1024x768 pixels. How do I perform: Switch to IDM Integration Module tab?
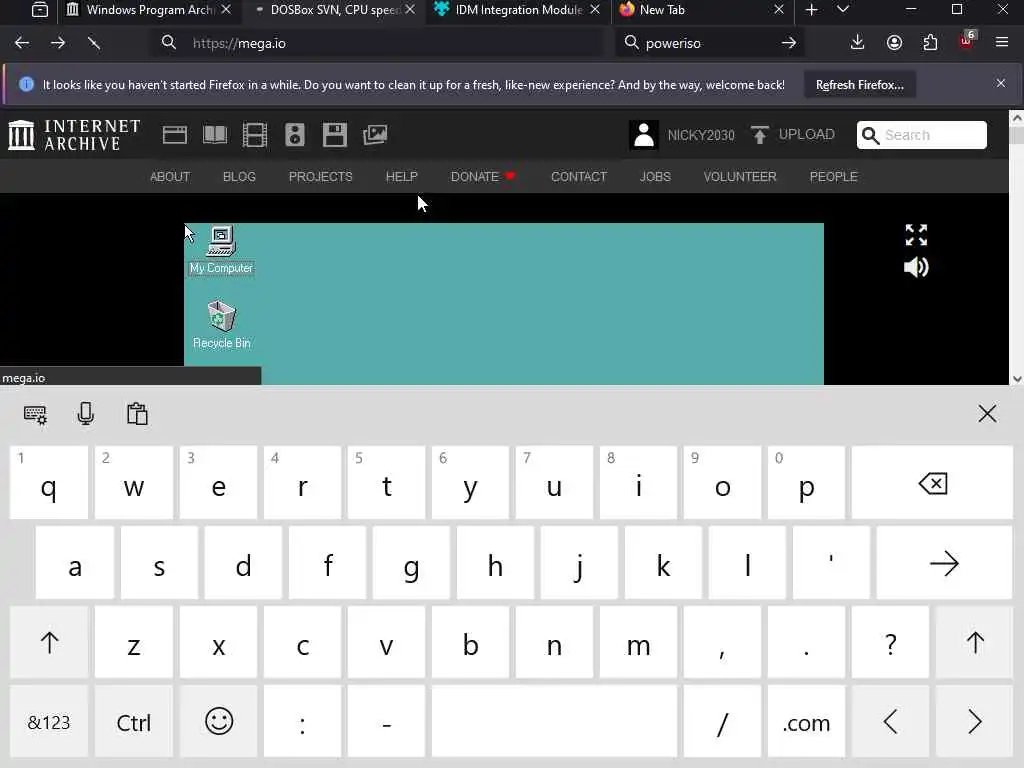(x=518, y=10)
